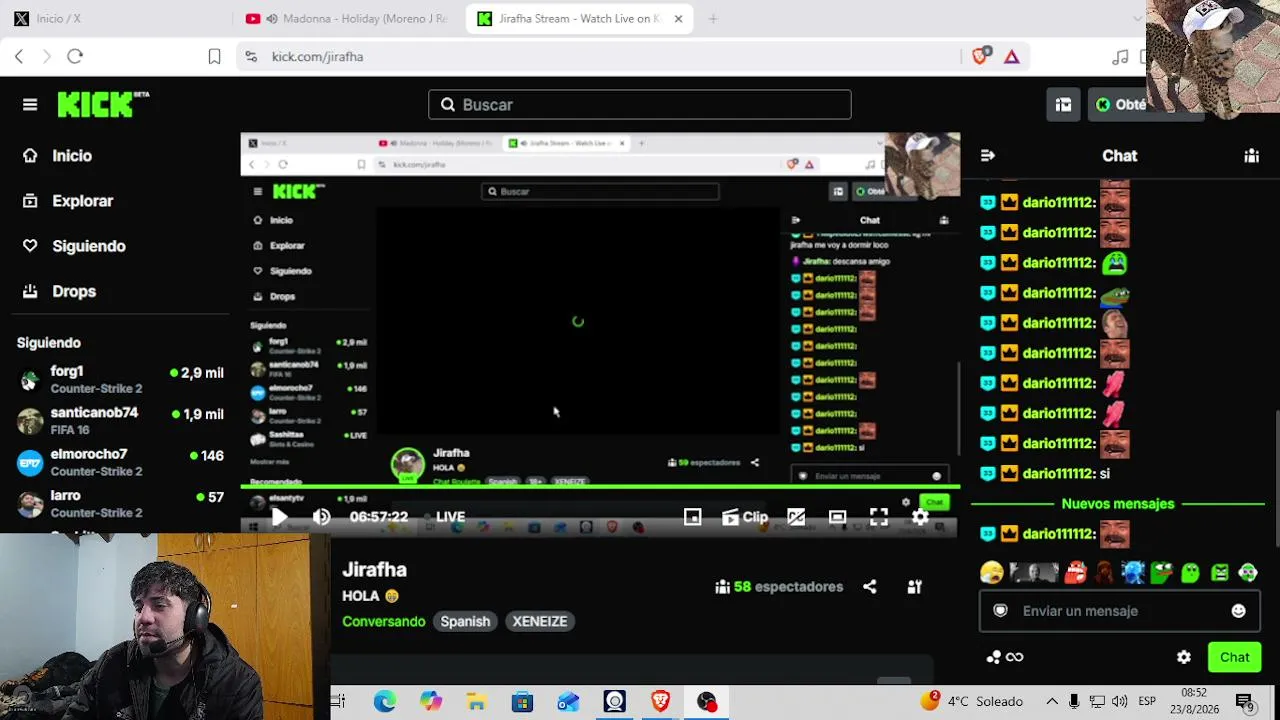Insert the angry green square emote
Image resolution: width=1280 pixels, height=720 pixels.
pos(1219,572)
